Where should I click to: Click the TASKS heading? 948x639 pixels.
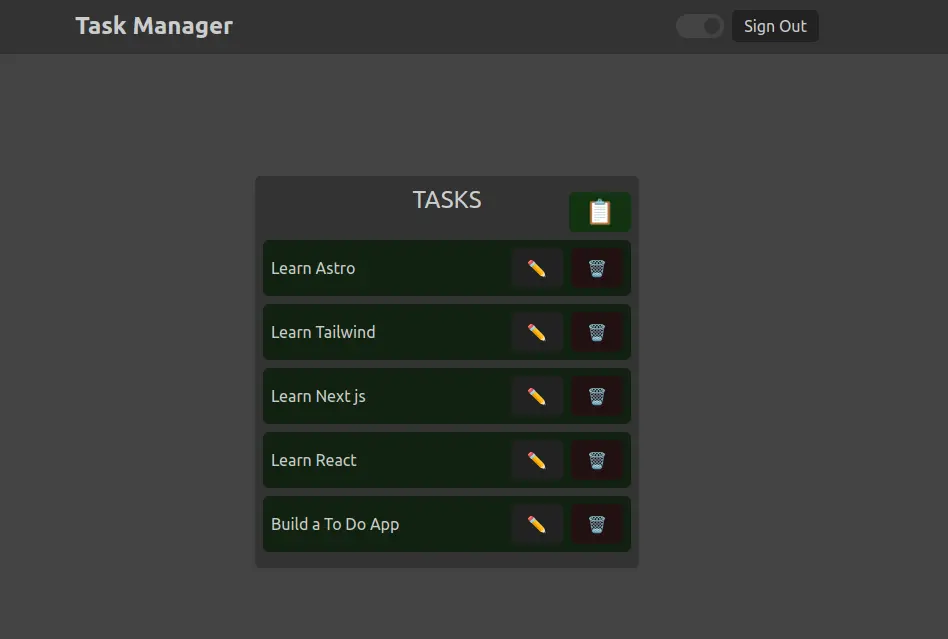pyautogui.click(x=447, y=200)
